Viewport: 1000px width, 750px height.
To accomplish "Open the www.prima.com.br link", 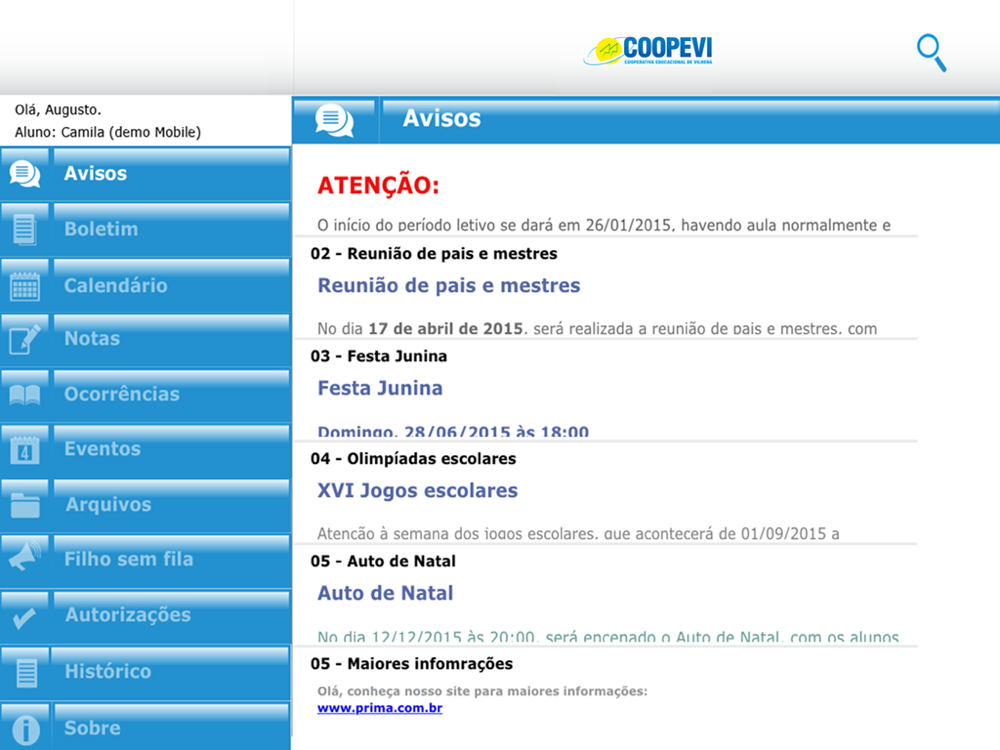I will tap(379, 708).
